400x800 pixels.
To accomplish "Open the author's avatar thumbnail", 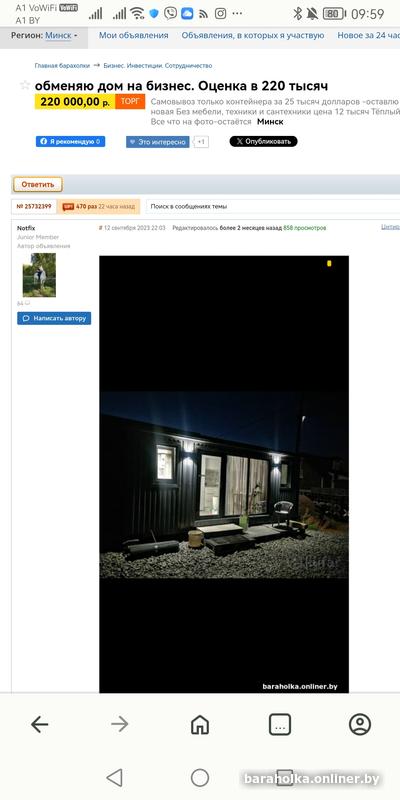I will [x=39, y=275].
